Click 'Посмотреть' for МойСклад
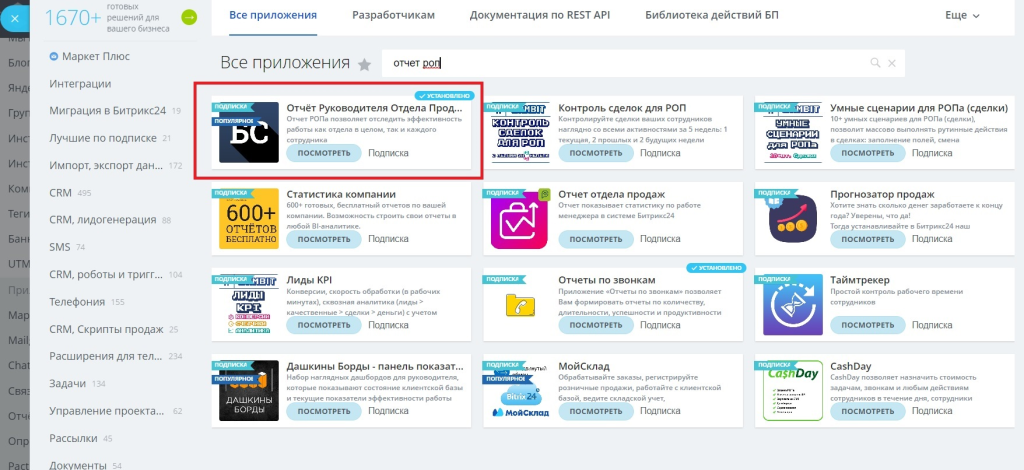 pos(596,411)
